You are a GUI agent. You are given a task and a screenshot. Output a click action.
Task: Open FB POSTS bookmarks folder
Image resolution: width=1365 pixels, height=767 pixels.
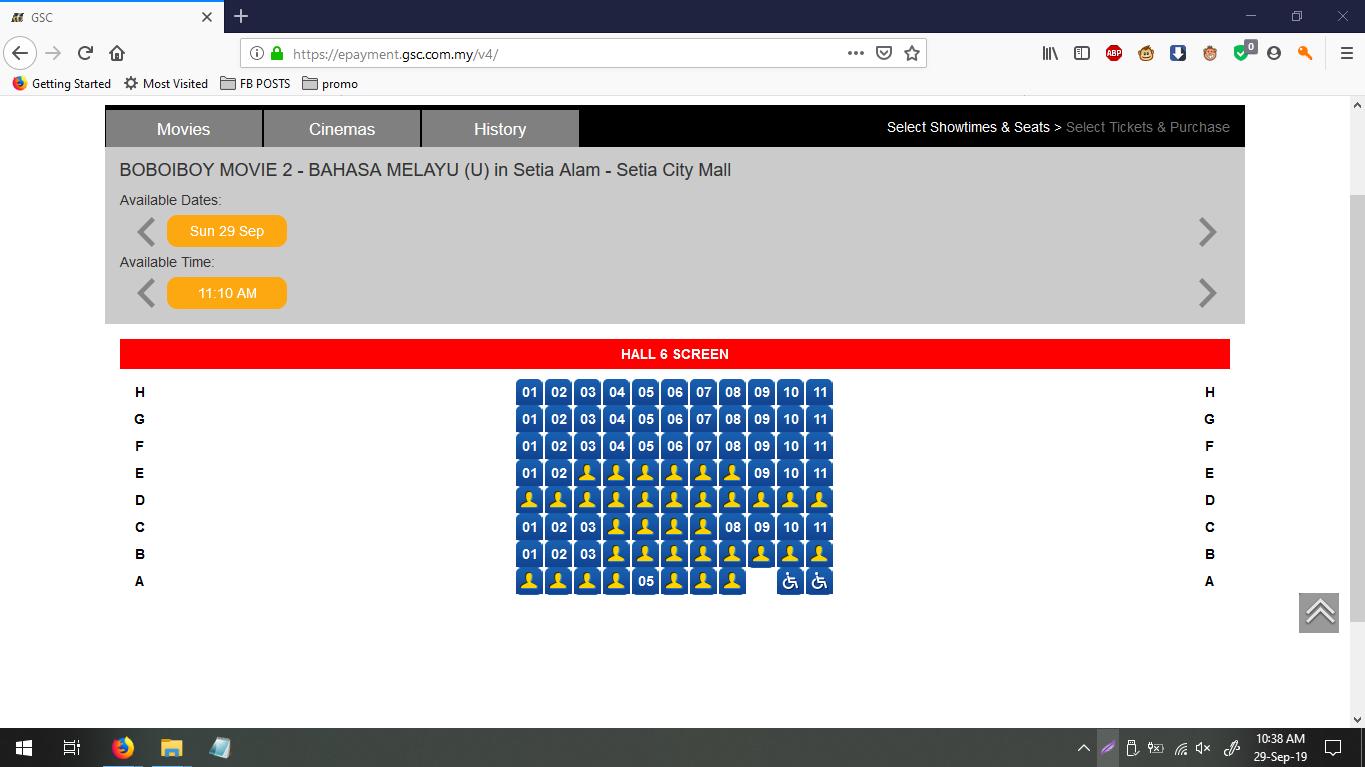coord(255,83)
